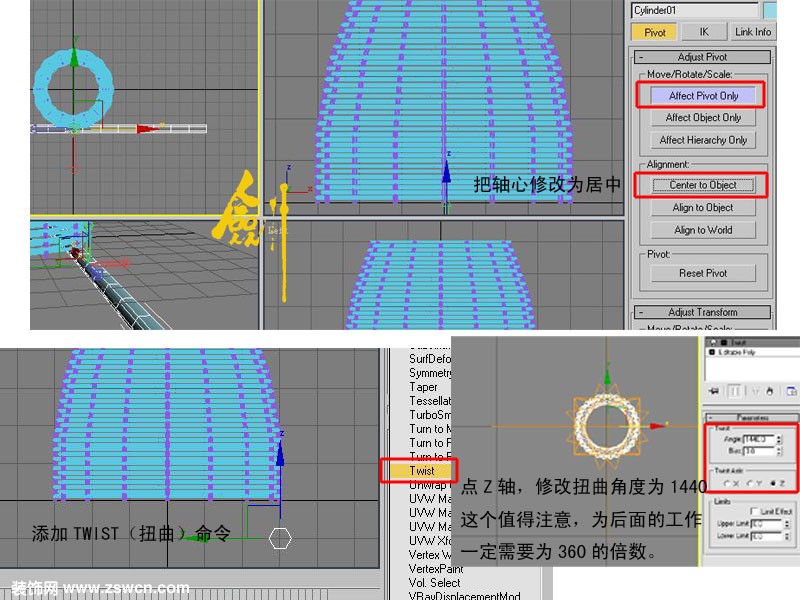Collapse the Adjust Transform rollout
Viewport: 800px width, 600px height.
pyautogui.click(x=702, y=312)
